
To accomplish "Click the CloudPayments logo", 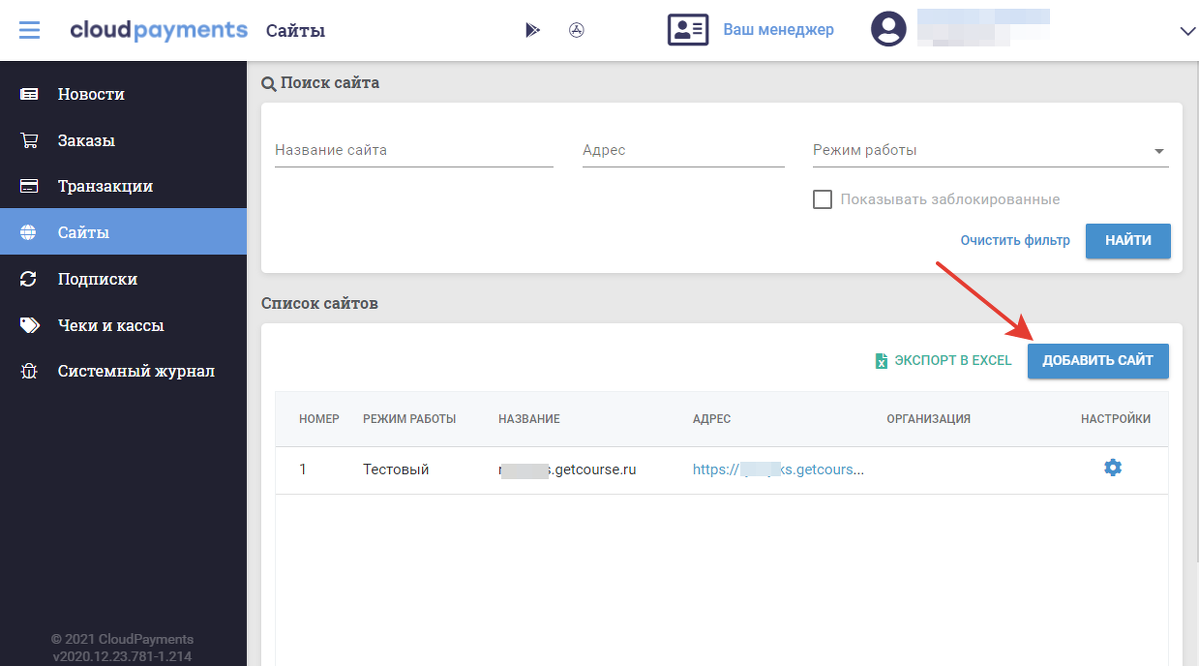I will [x=158, y=30].
